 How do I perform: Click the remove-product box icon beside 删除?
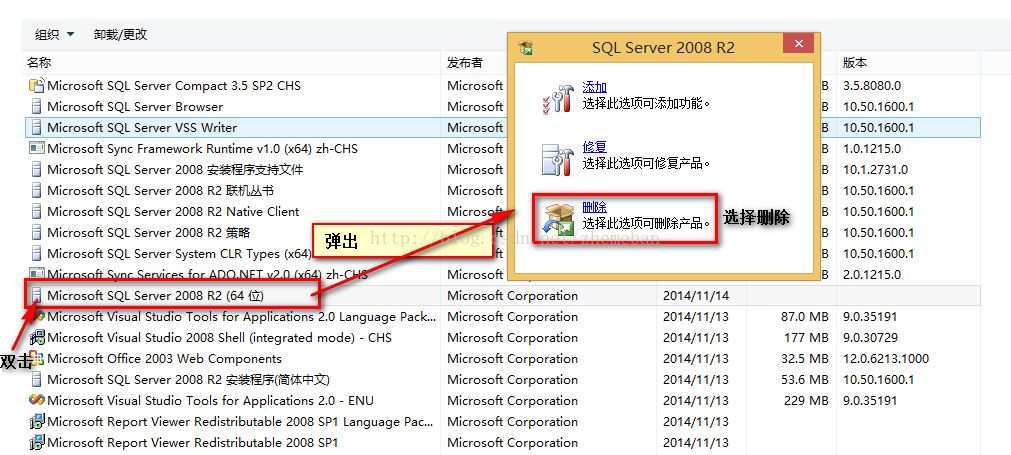(557, 219)
